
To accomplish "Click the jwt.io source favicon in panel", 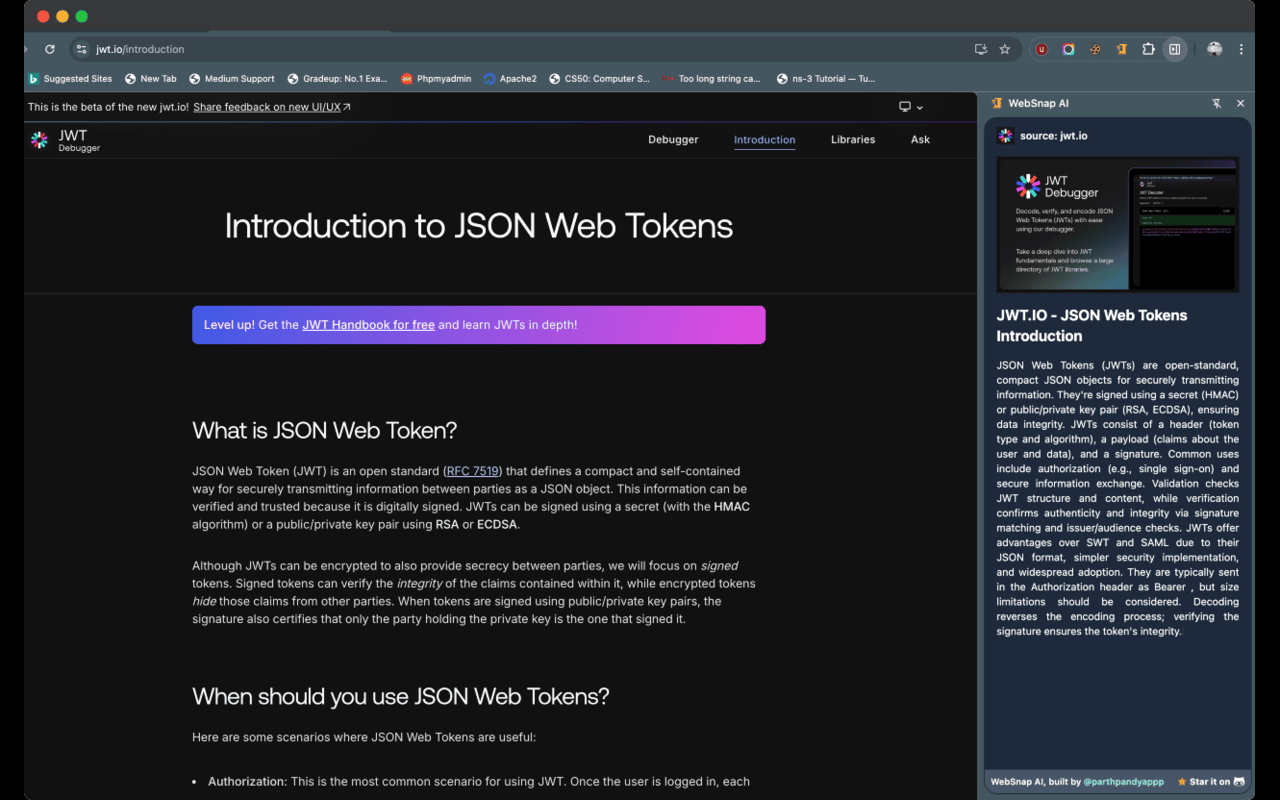I will click(x=1005, y=136).
